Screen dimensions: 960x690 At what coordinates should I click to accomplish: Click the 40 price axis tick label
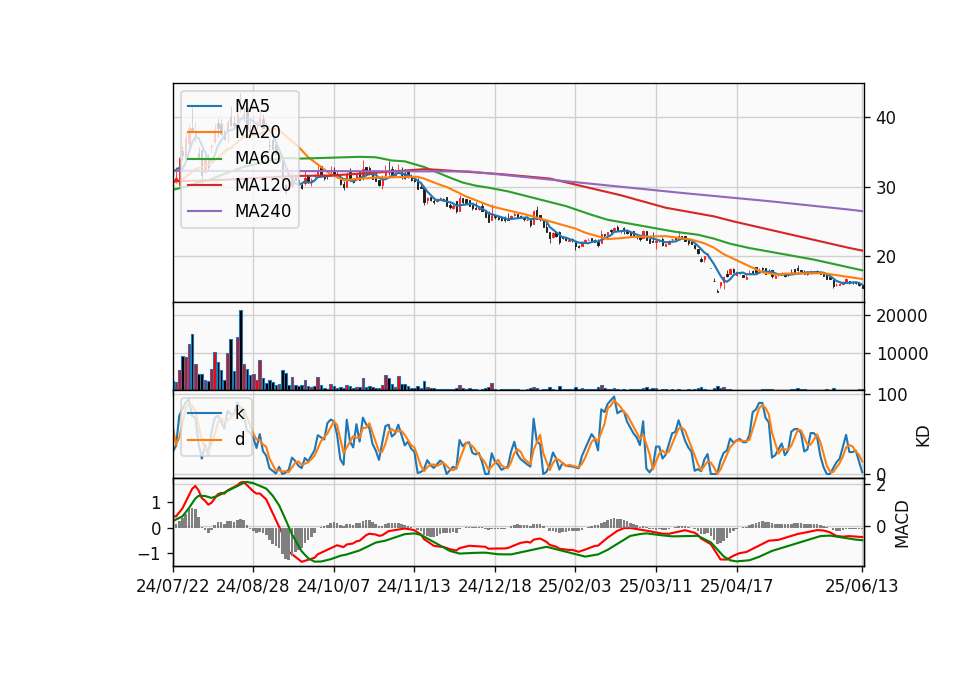click(x=886, y=118)
